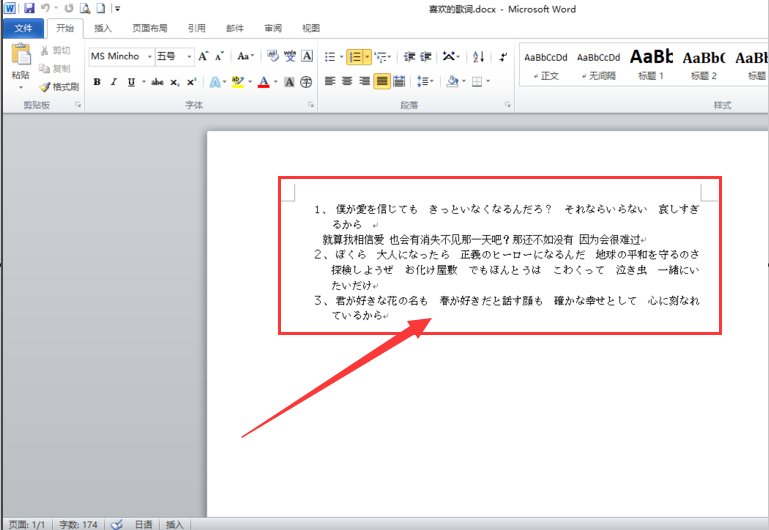The image size is (769, 530).
Task: Clear formatting with the eraser icon
Action: [x=273, y=56]
